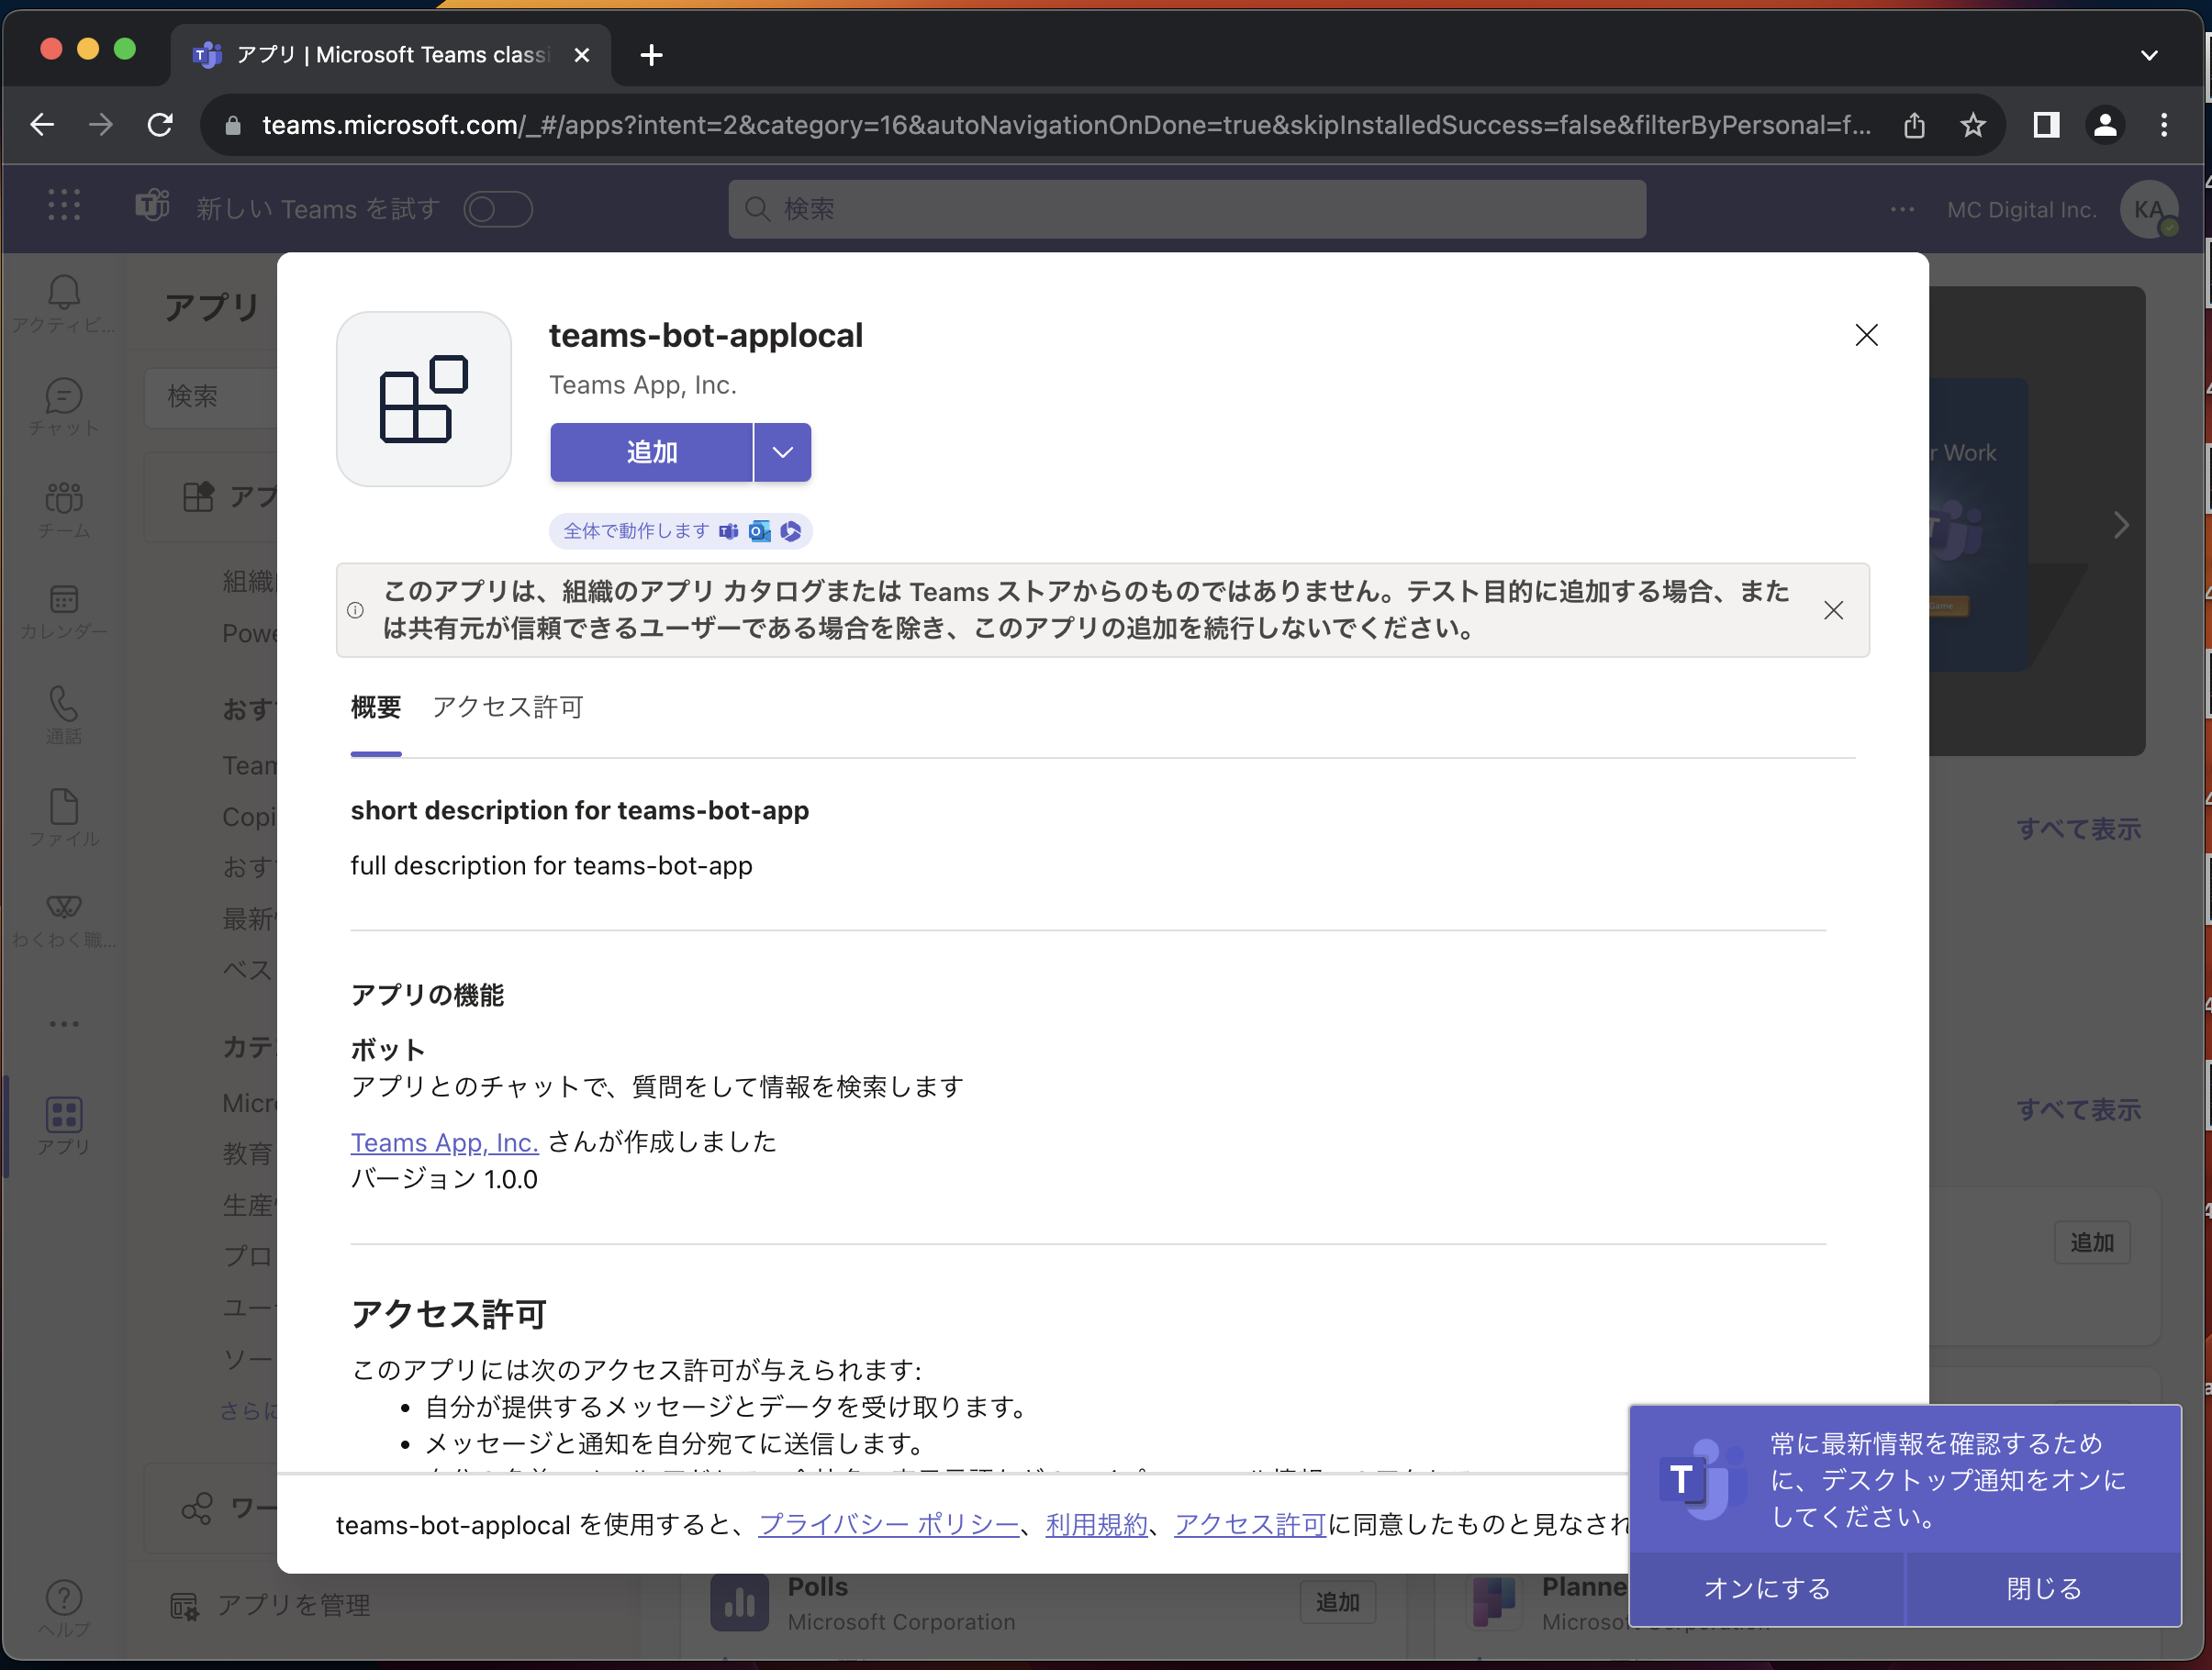This screenshot has height=1670, width=2212.
Task: Expand the tab search chevron
Action: click(2149, 55)
